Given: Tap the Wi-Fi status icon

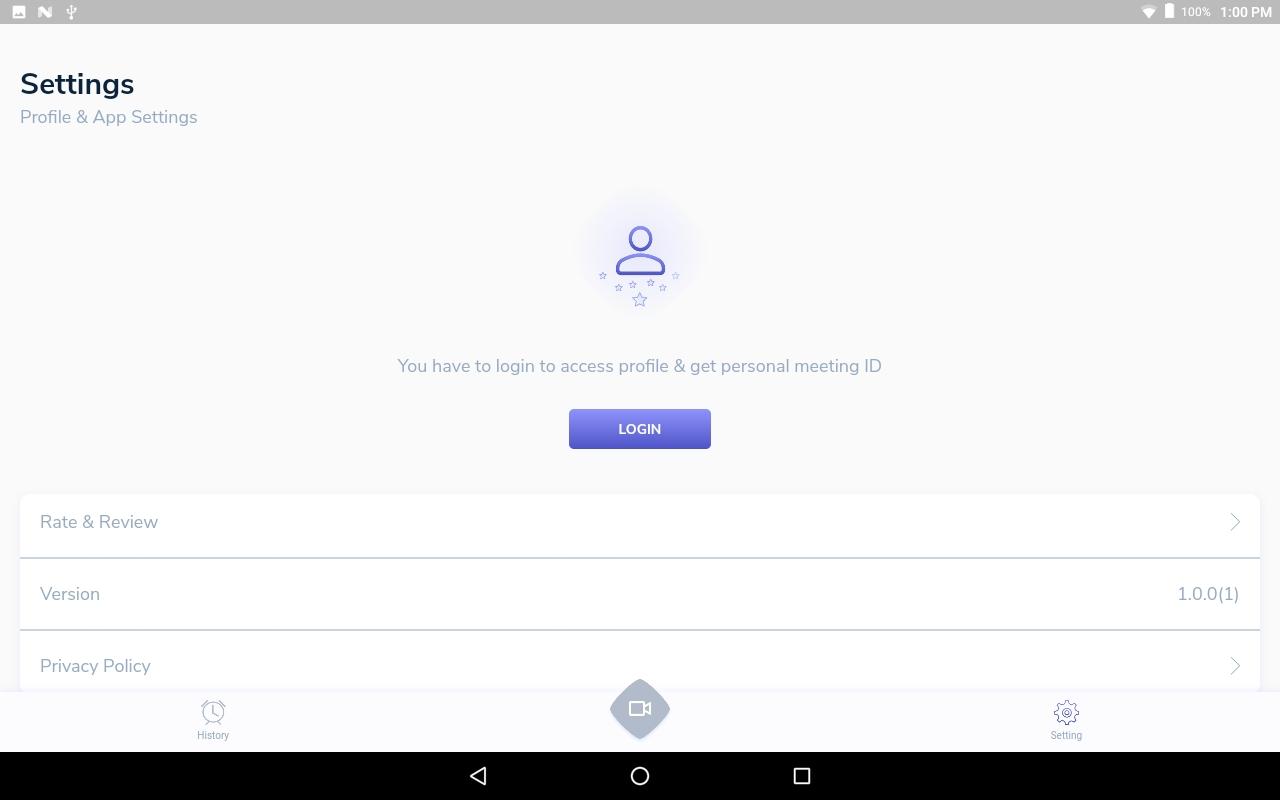Looking at the screenshot, I should tap(1149, 12).
